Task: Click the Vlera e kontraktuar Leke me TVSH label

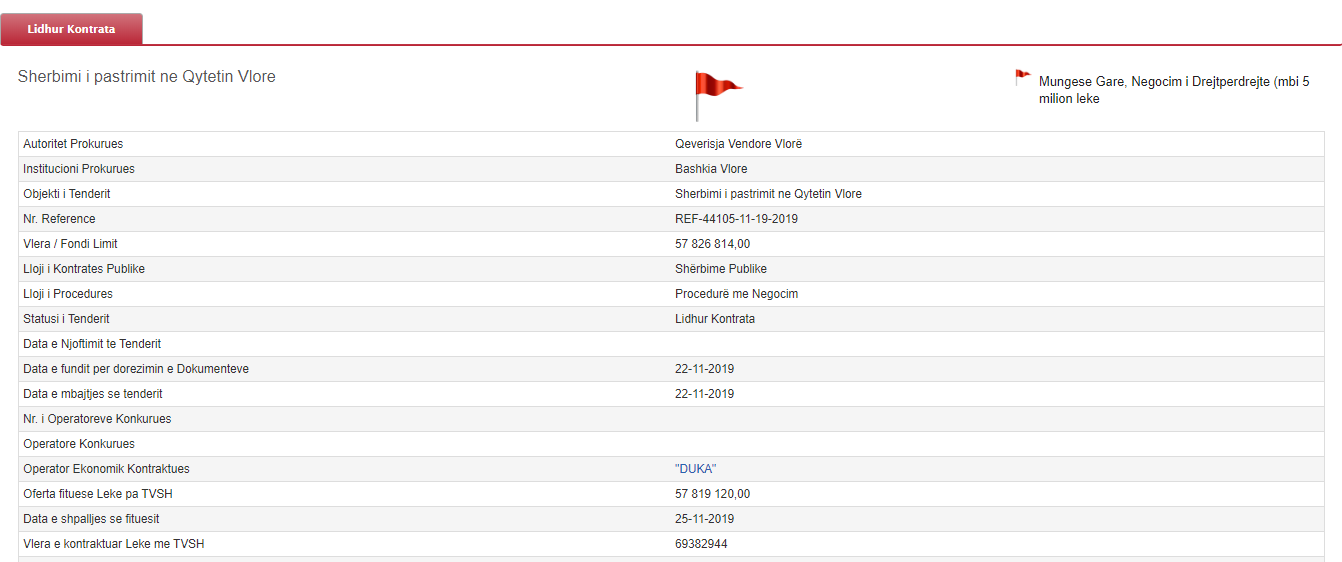Action: pos(114,544)
